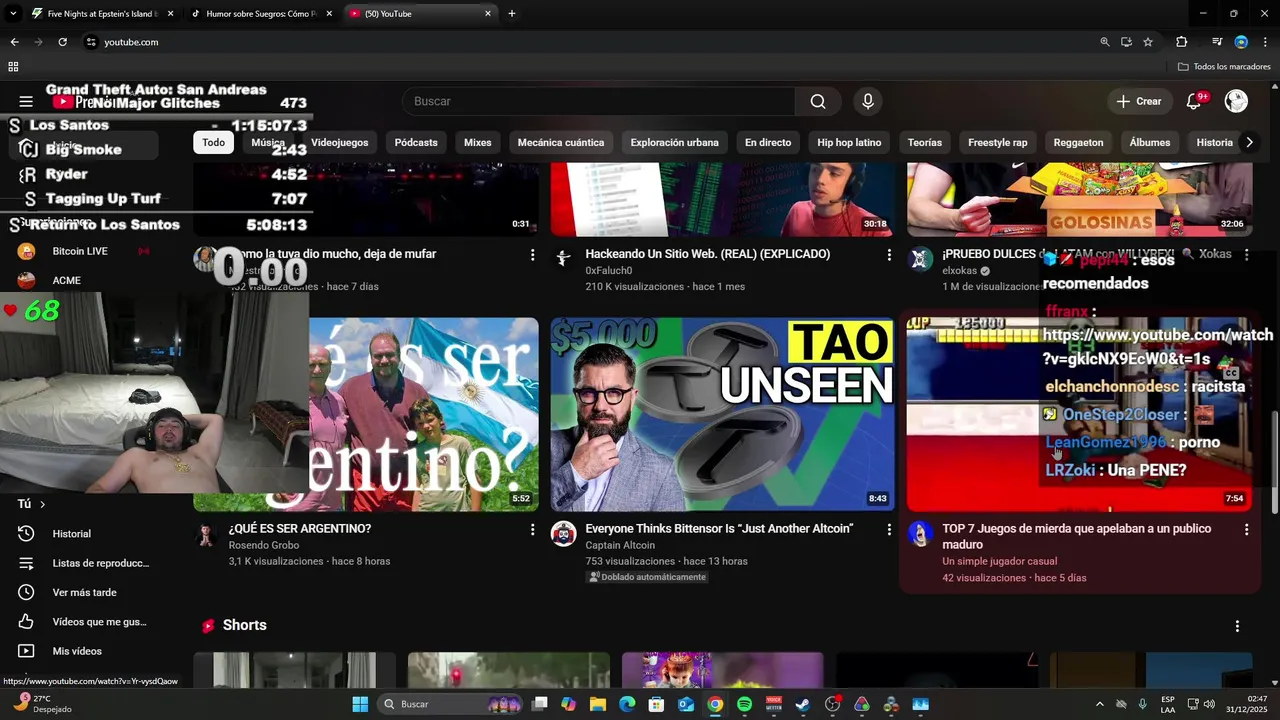
Task: Click the Listas de reproducción icon
Action: tap(26, 563)
